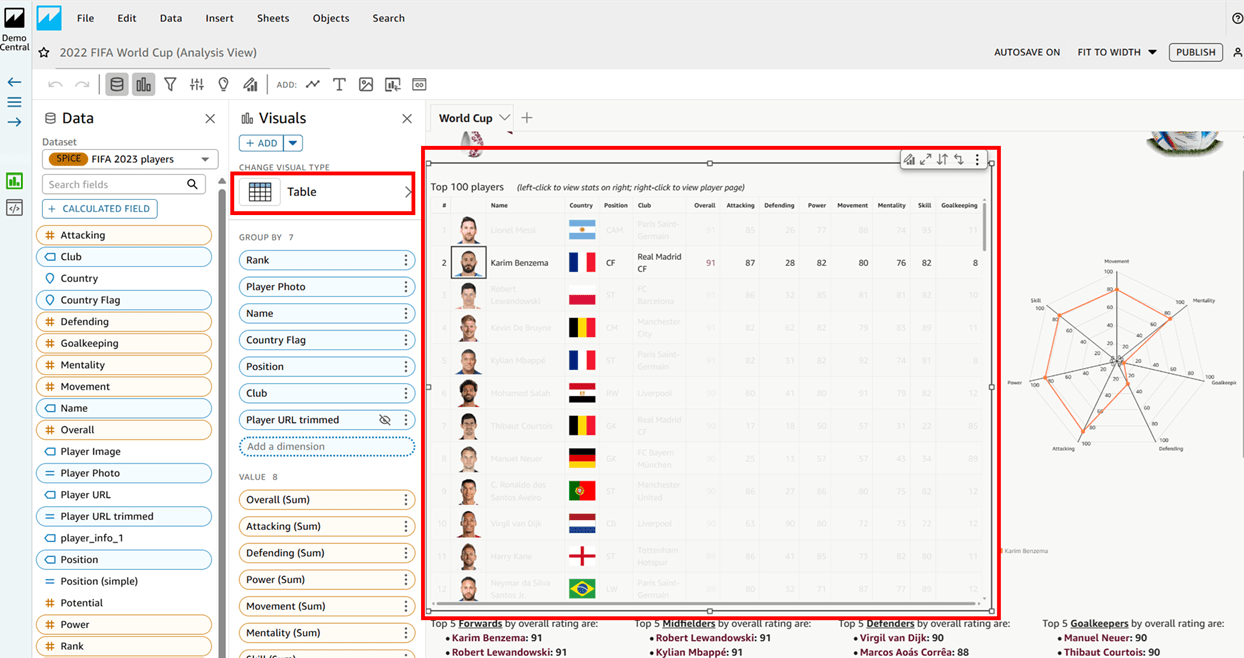Open the Sheets menu
The image size is (1244, 658).
tap(273, 18)
